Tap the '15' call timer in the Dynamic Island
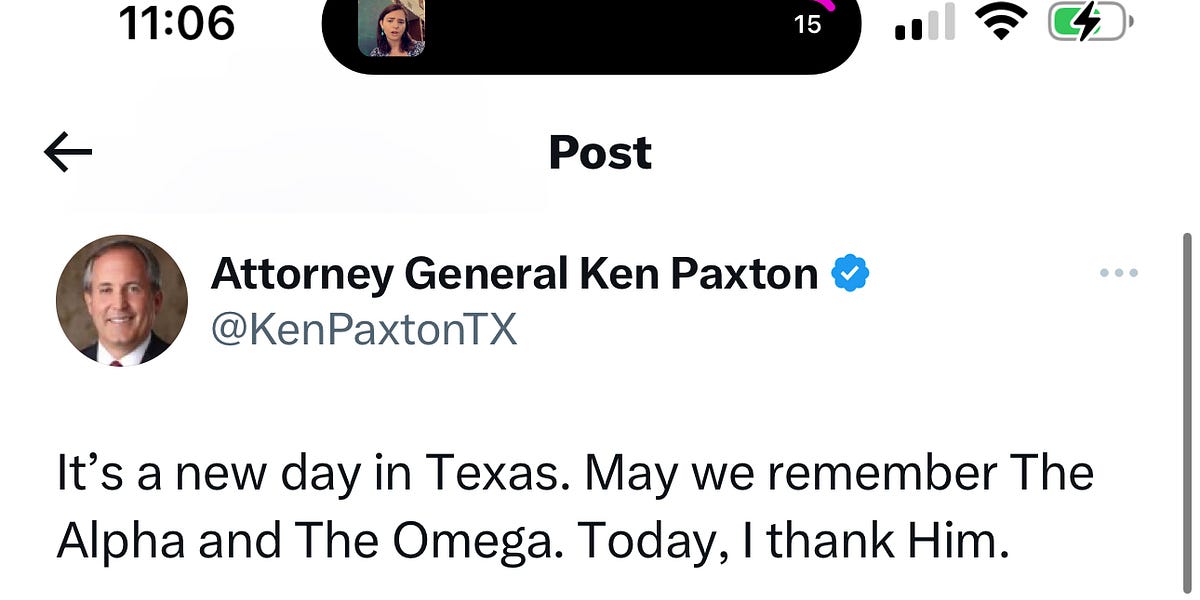 pyautogui.click(x=808, y=23)
